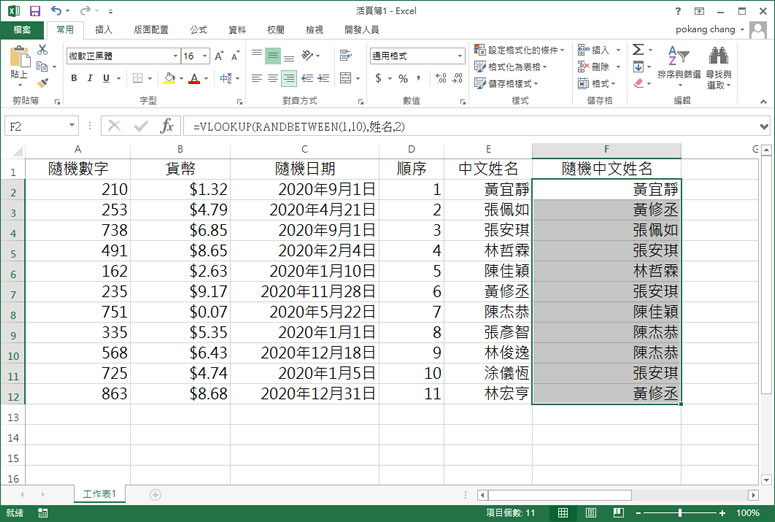Toggle Italic formatting
The width and height of the screenshot is (775, 522).
pos(89,78)
